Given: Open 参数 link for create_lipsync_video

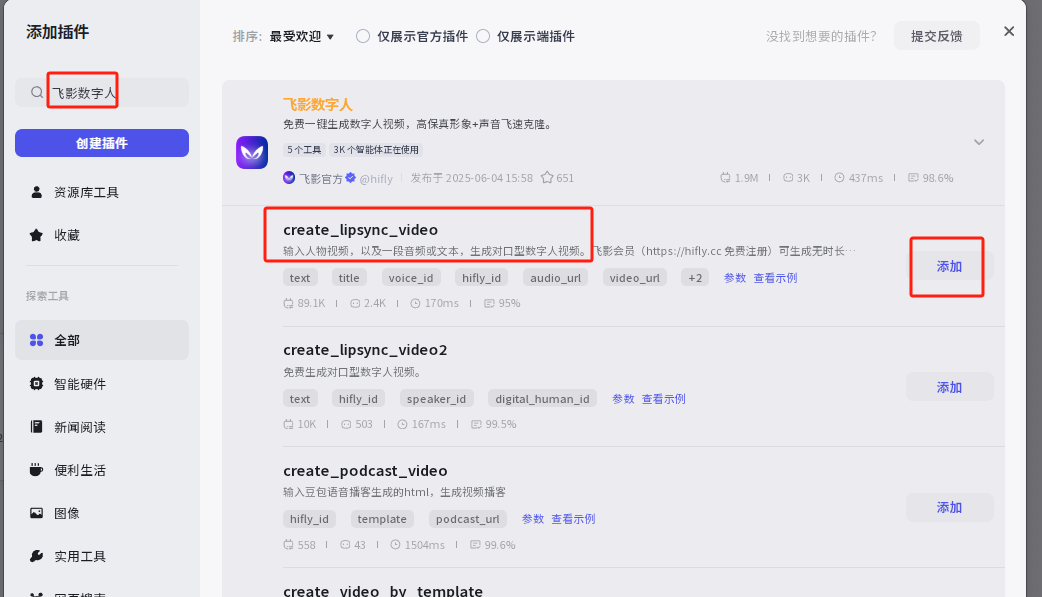Looking at the screenshot, I should coord(734,278).
